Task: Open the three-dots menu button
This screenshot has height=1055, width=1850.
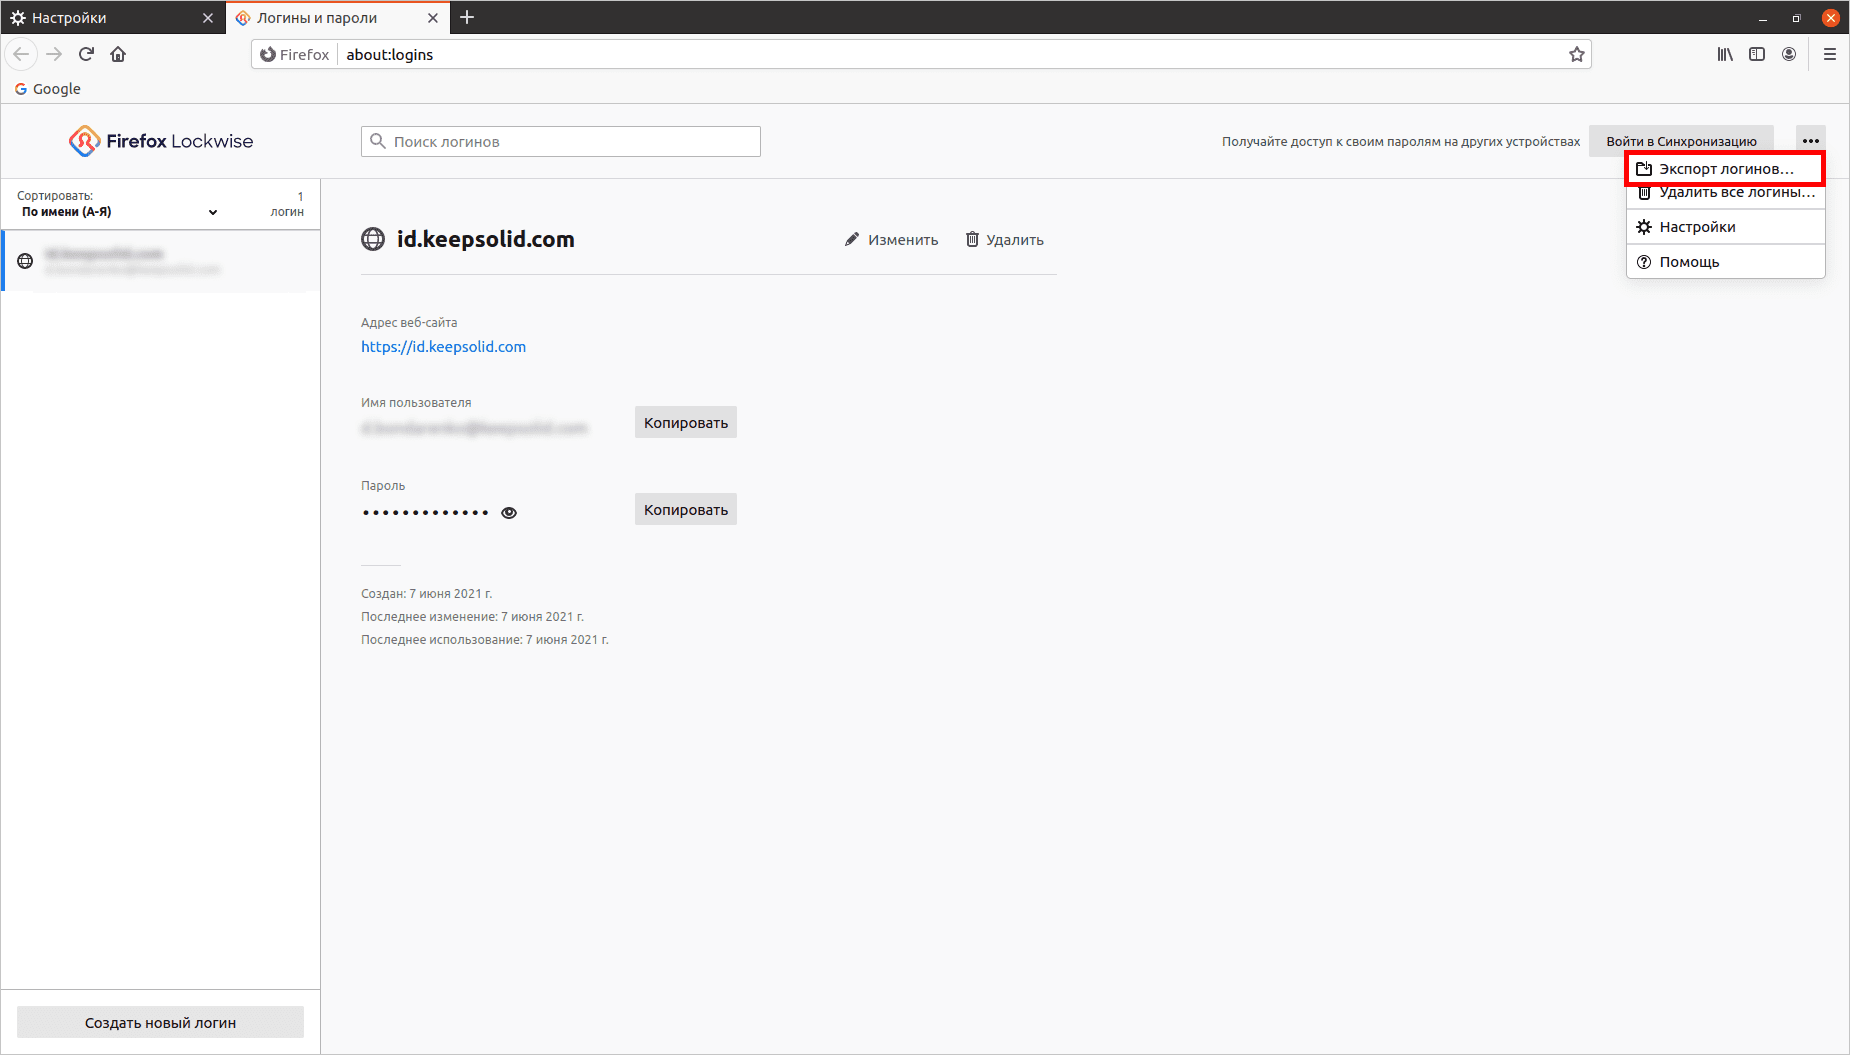Action: [x=1810, y=141]
